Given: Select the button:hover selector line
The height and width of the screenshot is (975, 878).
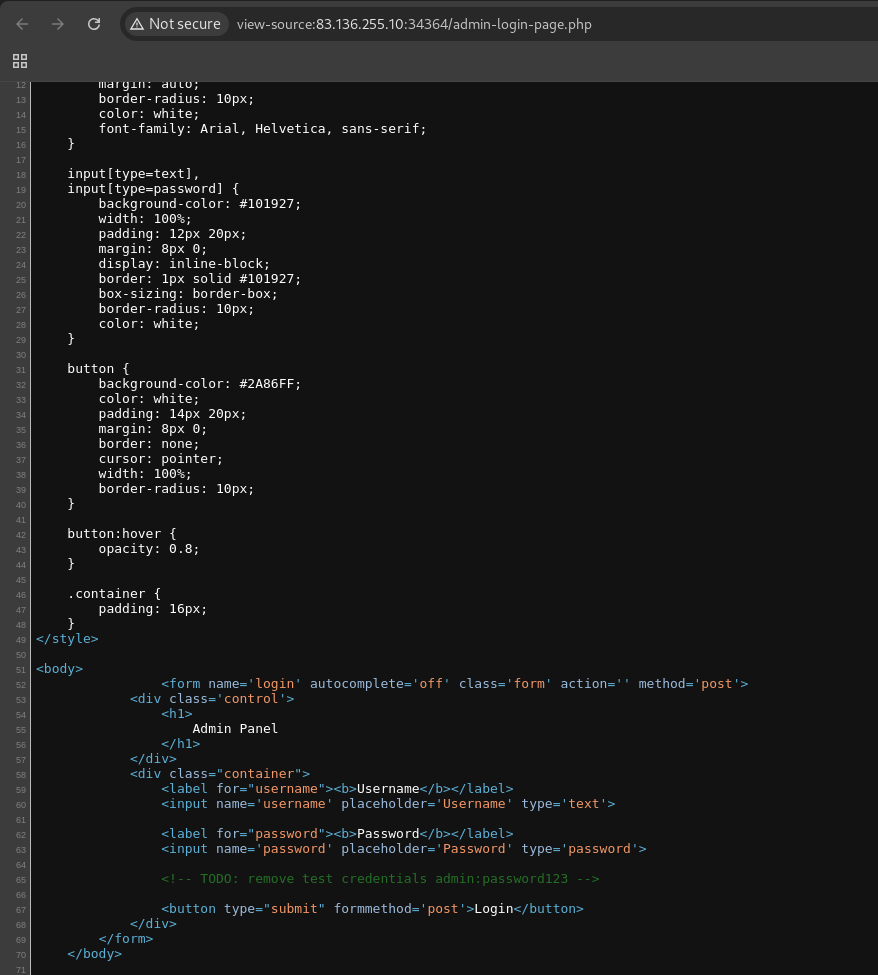Looking at the screenshot, I should [x=122, y=534].
